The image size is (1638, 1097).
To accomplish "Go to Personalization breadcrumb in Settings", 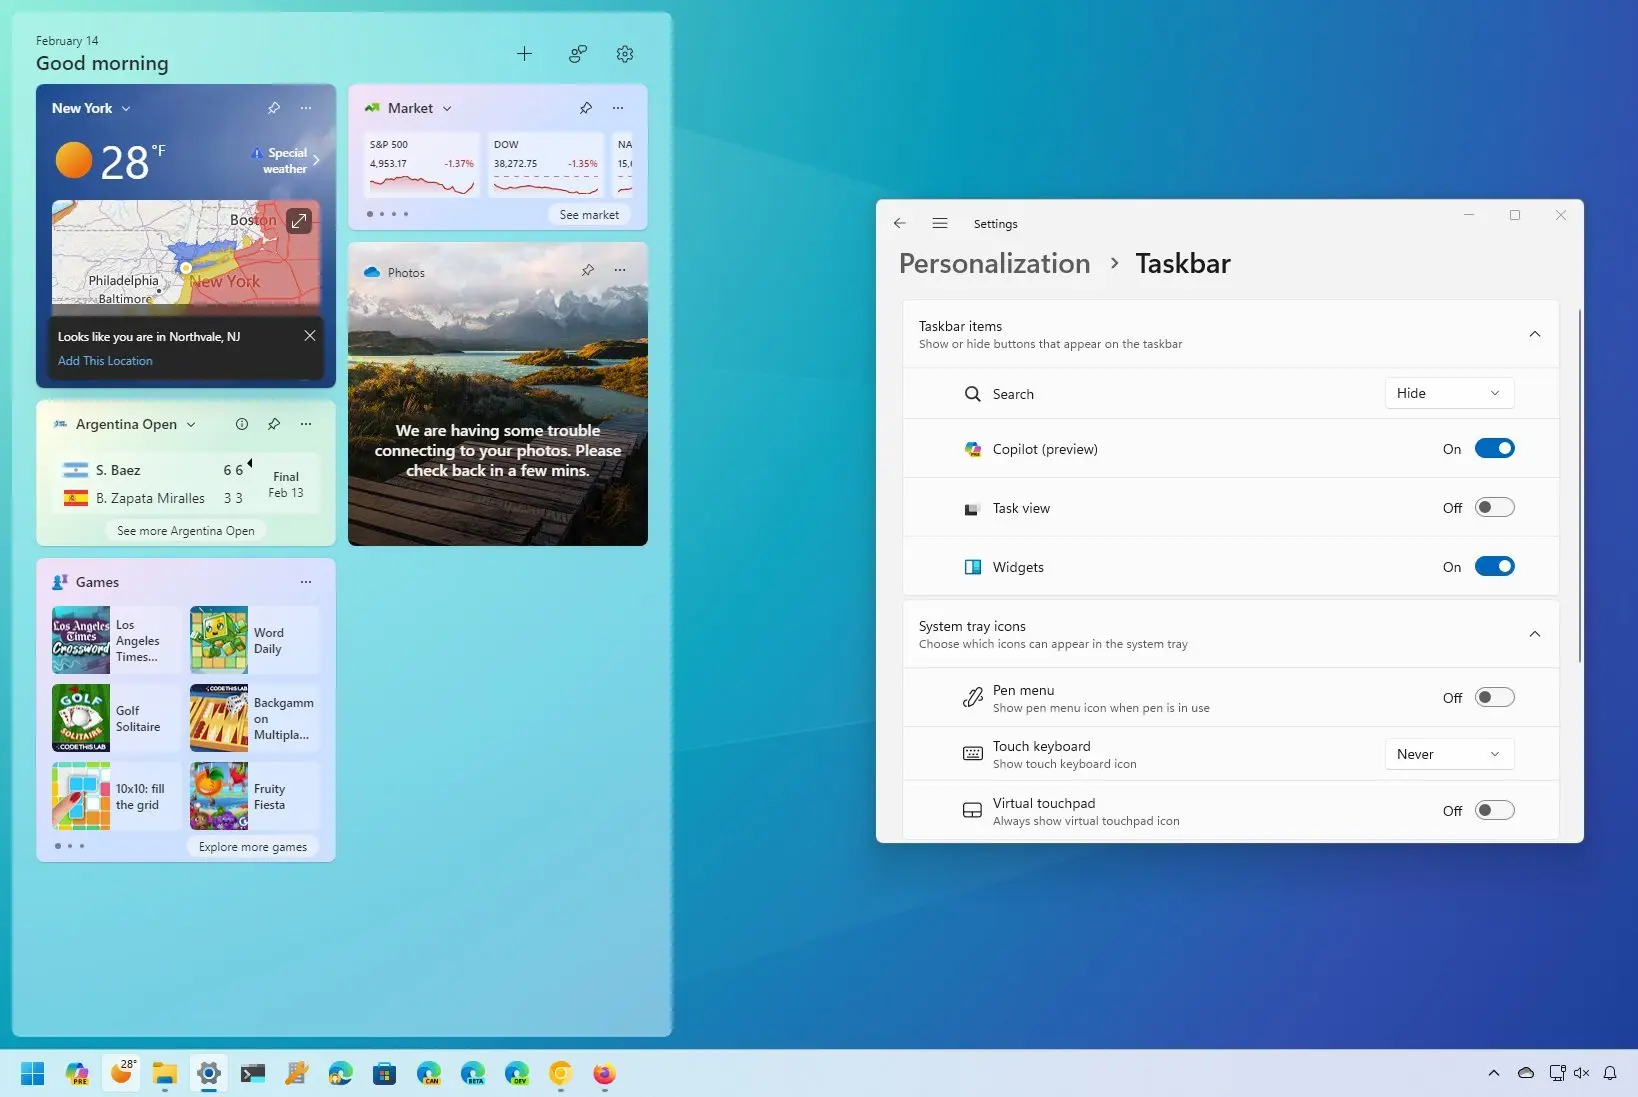I will pos(993,263).
